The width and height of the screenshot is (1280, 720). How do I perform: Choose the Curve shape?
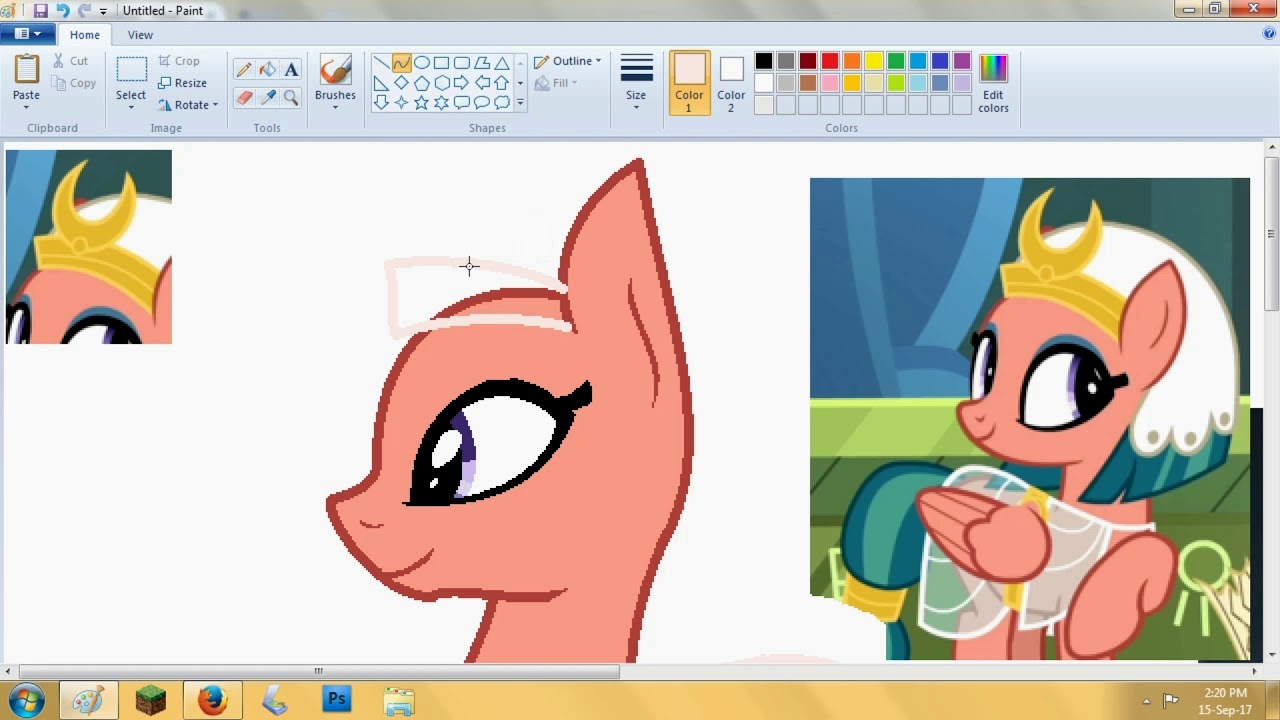[401, 63]
